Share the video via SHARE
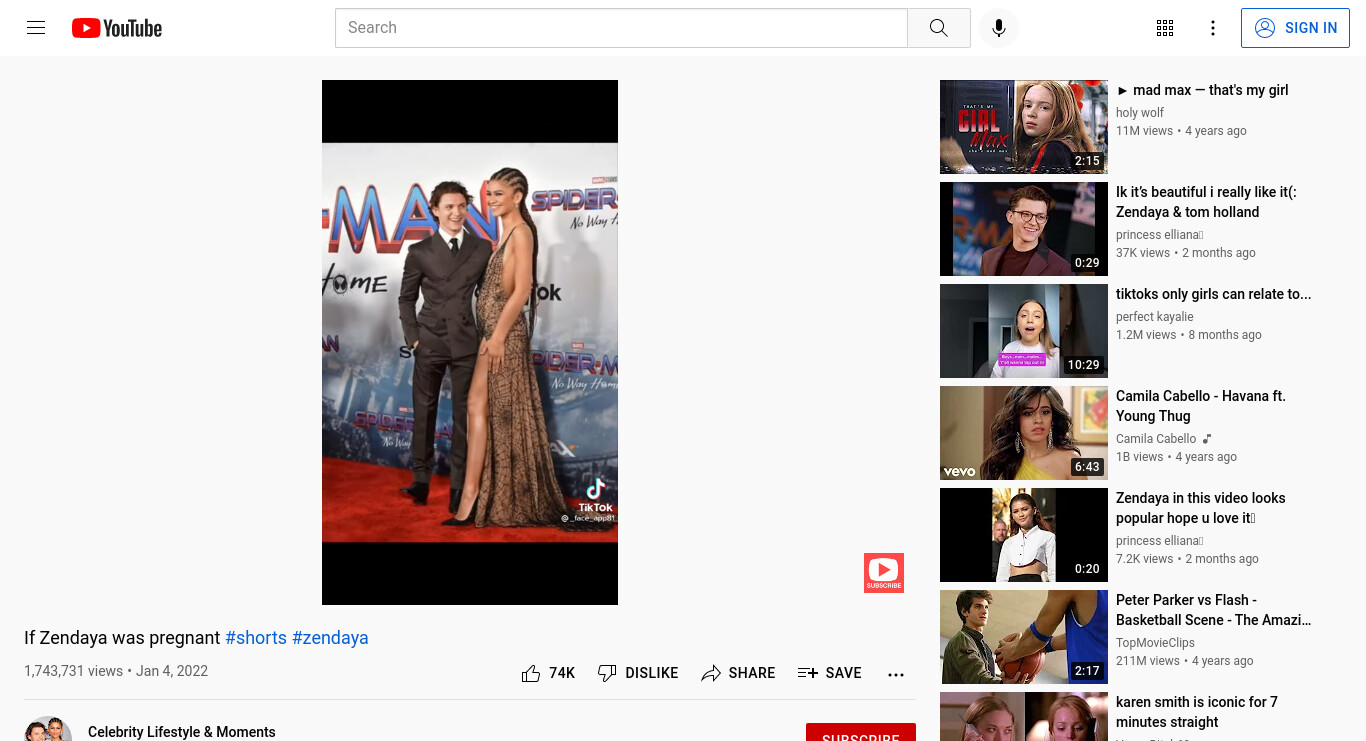1366x741 pixels. 738,673
